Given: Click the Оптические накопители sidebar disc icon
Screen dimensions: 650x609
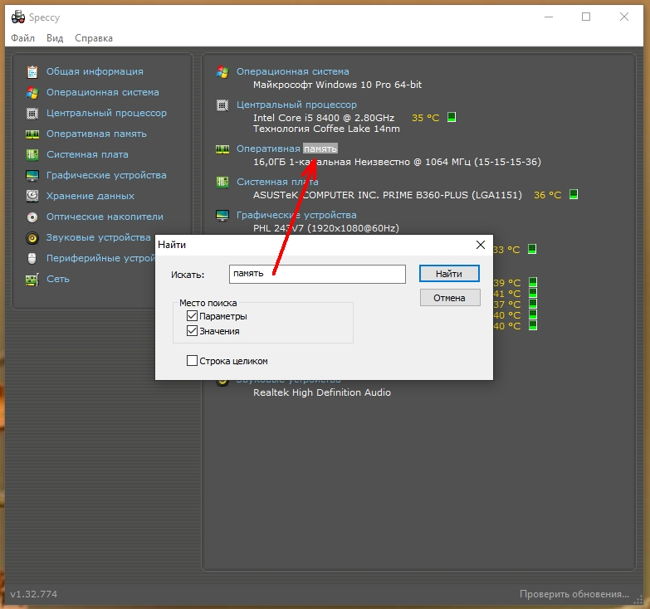Looking at the screenshot, I should click(32, 217).
